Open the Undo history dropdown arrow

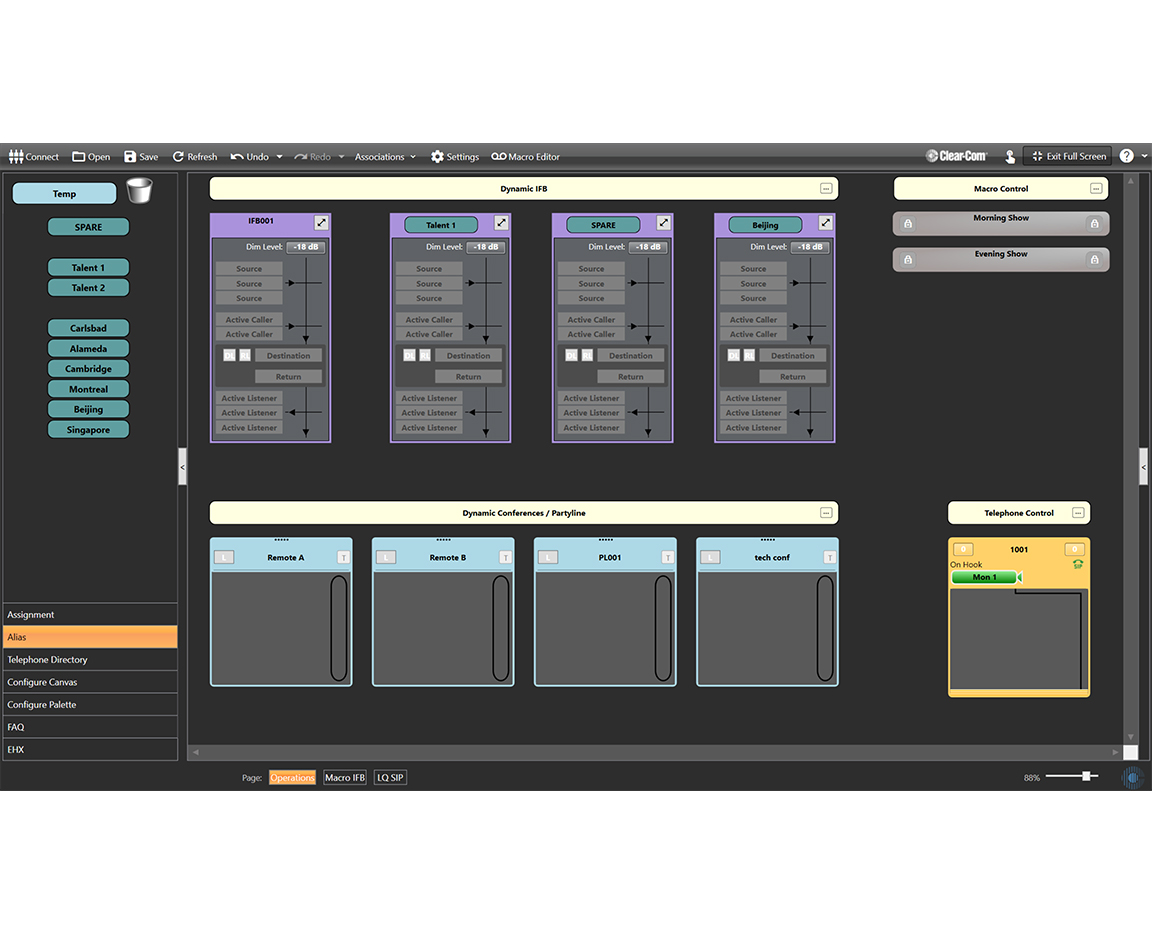pyautogui.click(x=280, y=157)
